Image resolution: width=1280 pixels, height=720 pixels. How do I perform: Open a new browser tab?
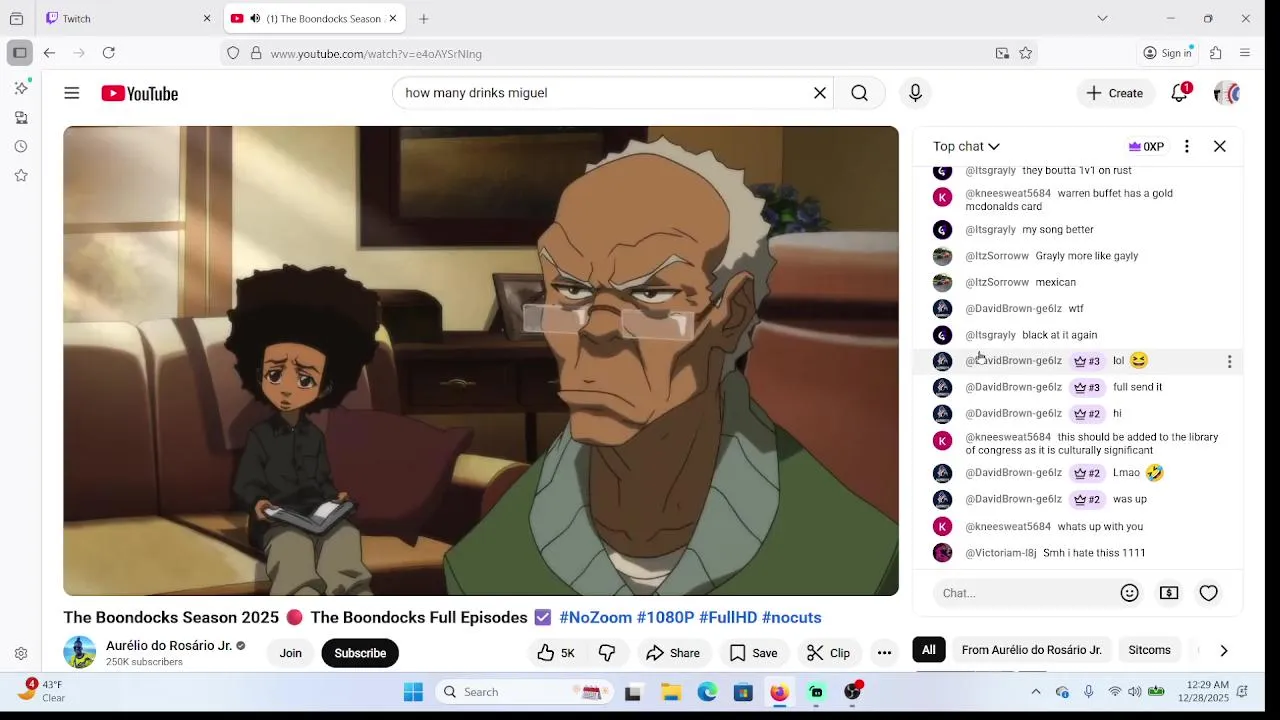(x=424, y=18)
